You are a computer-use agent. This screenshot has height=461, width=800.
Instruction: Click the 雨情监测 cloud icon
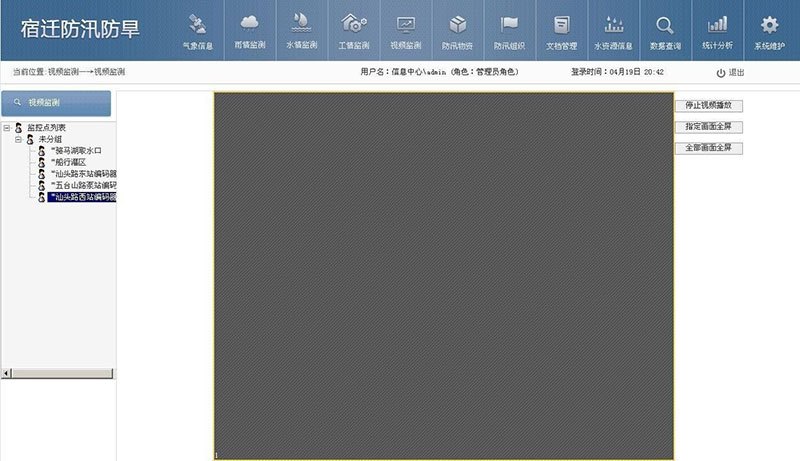[x=248, y=24]
